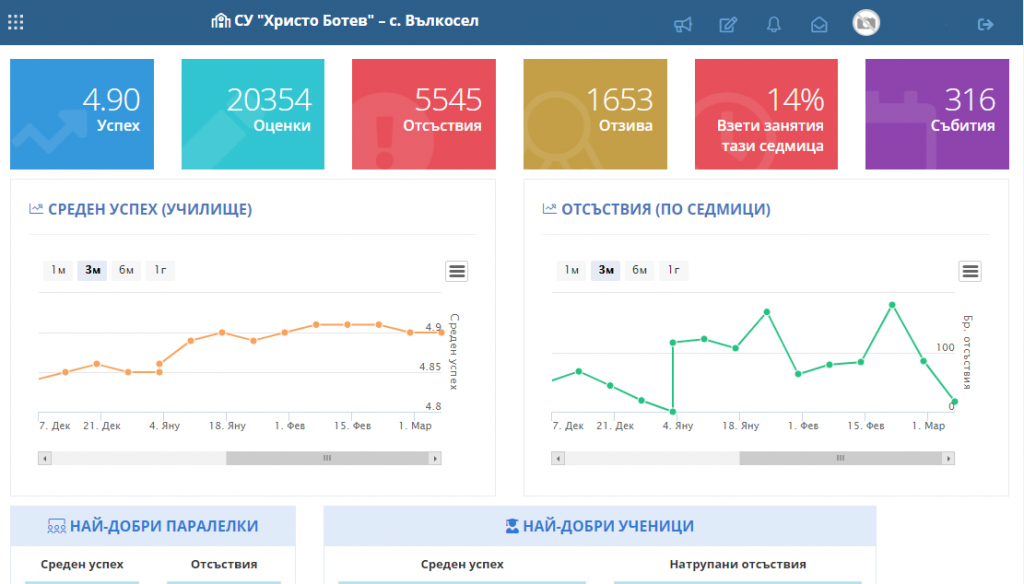Open the 5545 Отсъствия red tile
Image resolution: width=1024 pixels, height=584 pixels.
coord(424,114)
